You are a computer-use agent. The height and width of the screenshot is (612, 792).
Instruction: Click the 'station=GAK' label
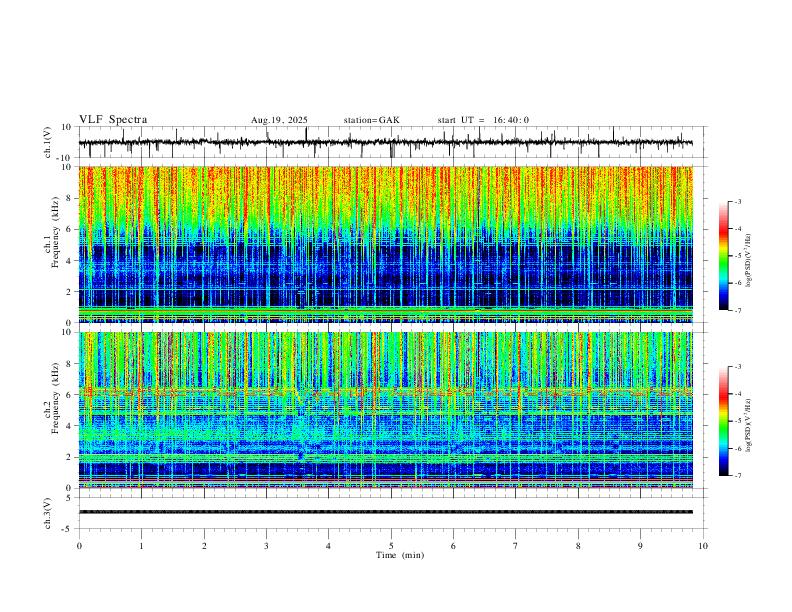point(371,120)
